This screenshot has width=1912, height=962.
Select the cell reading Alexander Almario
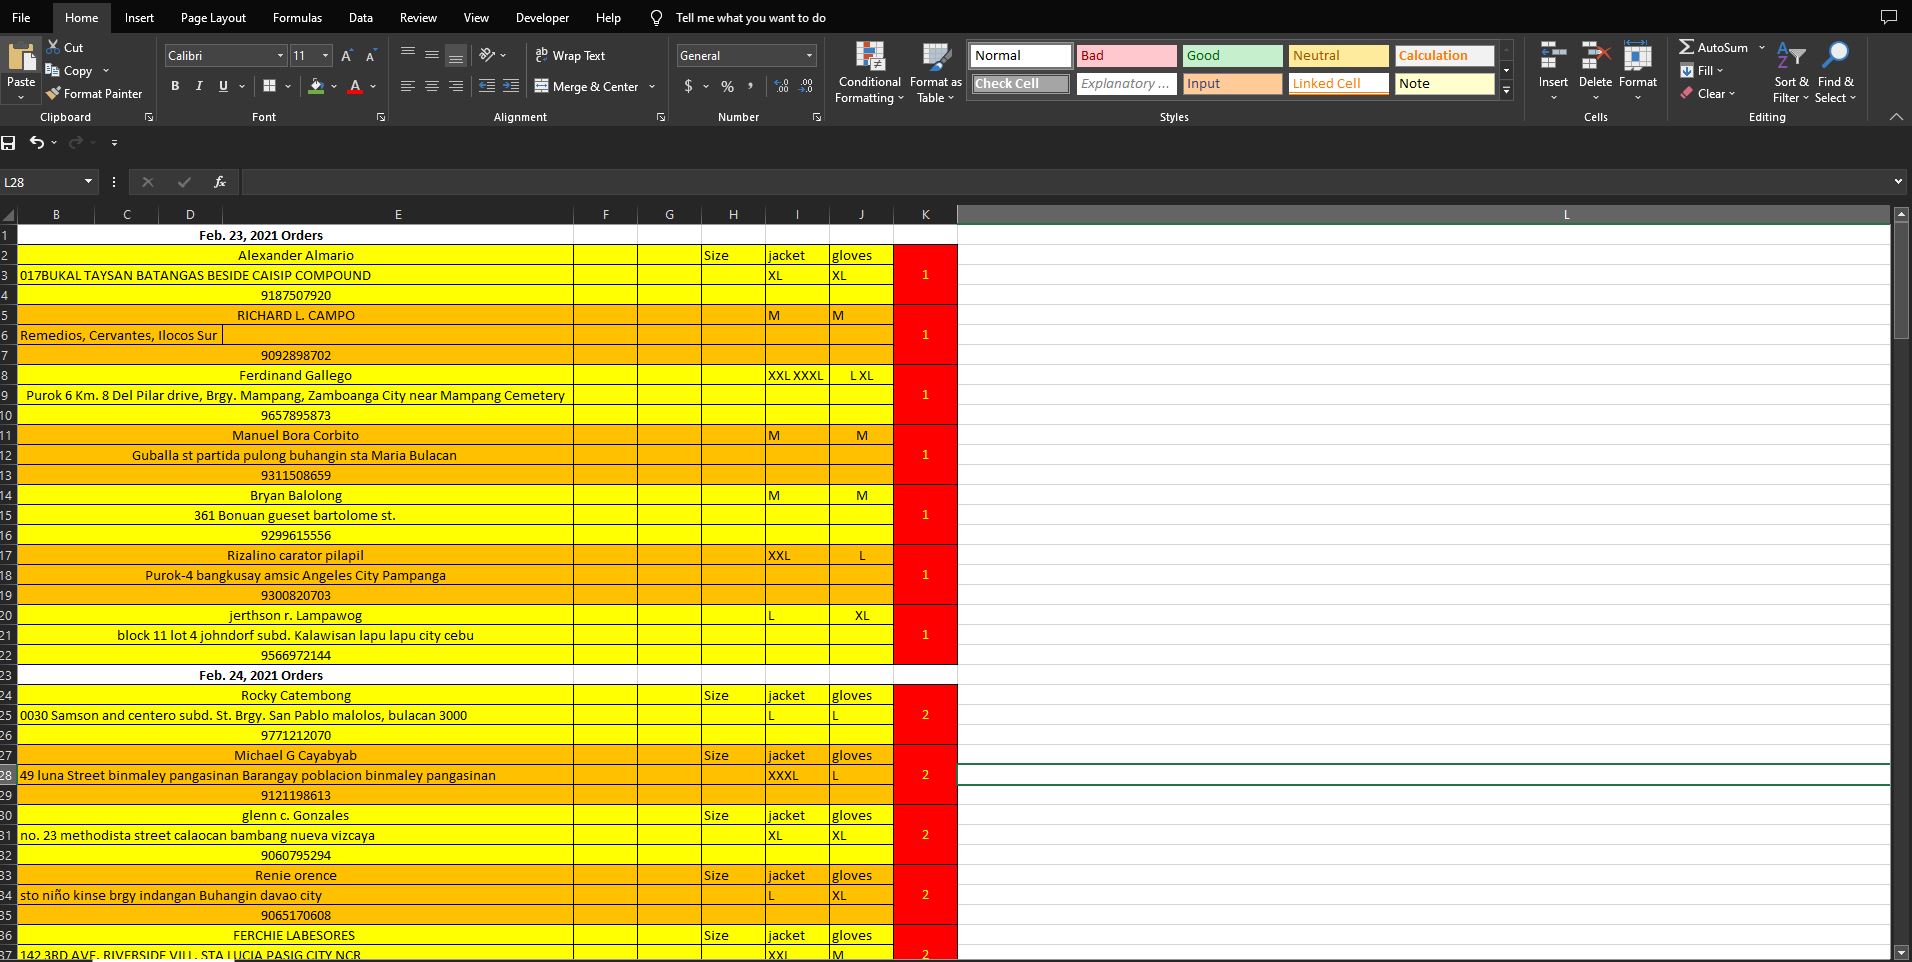coord(296,255)
